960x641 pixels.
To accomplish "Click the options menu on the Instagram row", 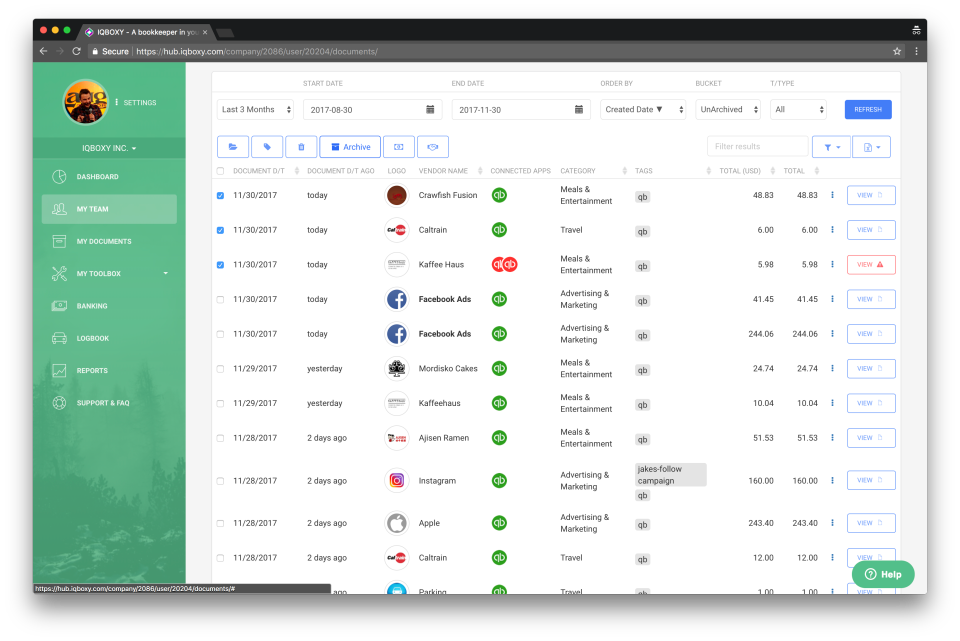I will pos(832,480).
